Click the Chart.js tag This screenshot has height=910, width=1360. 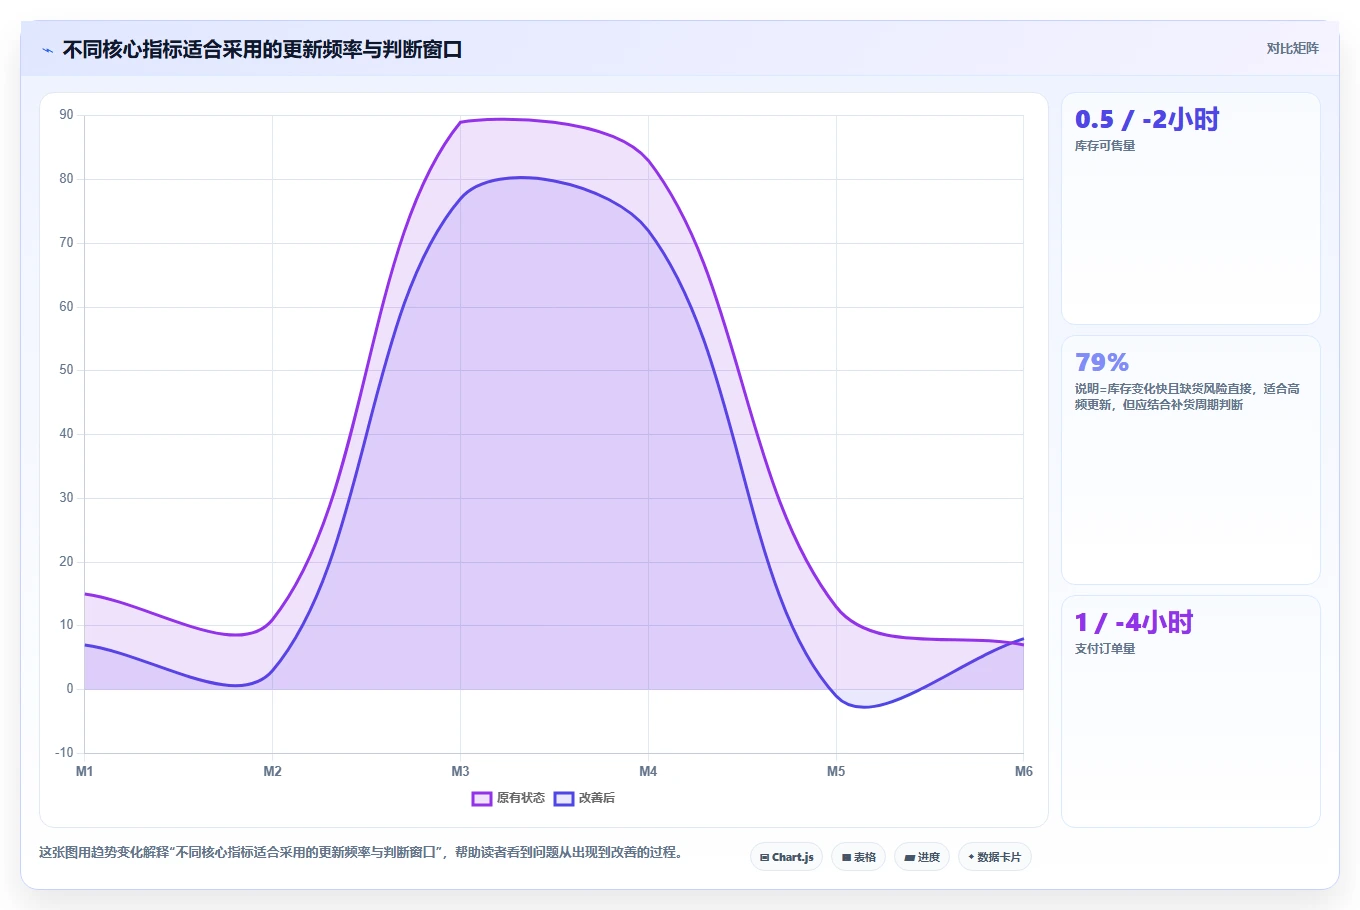click(786, 857)
